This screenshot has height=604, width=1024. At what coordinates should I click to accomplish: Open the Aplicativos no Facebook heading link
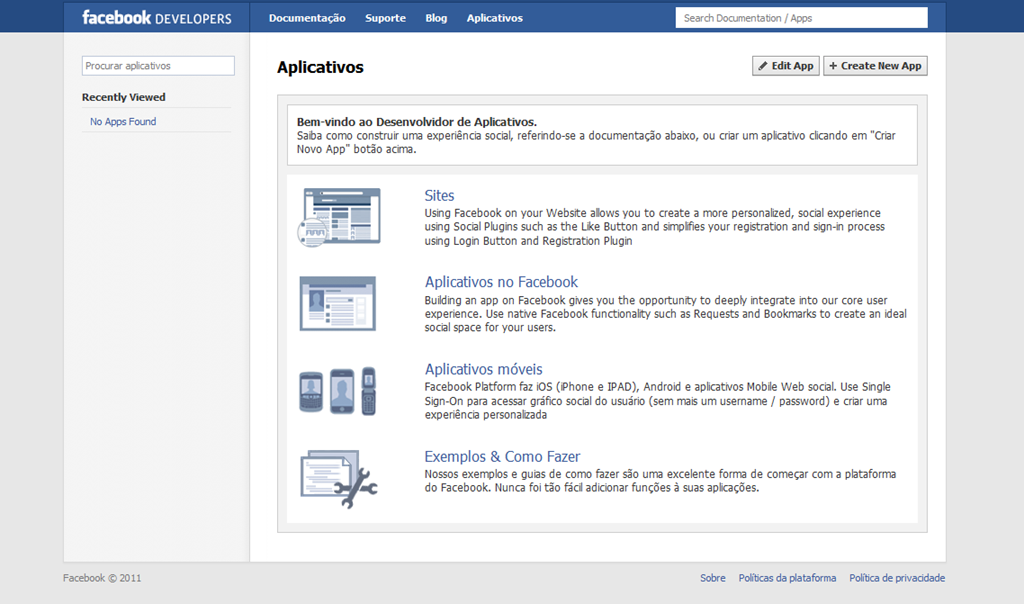501,282
